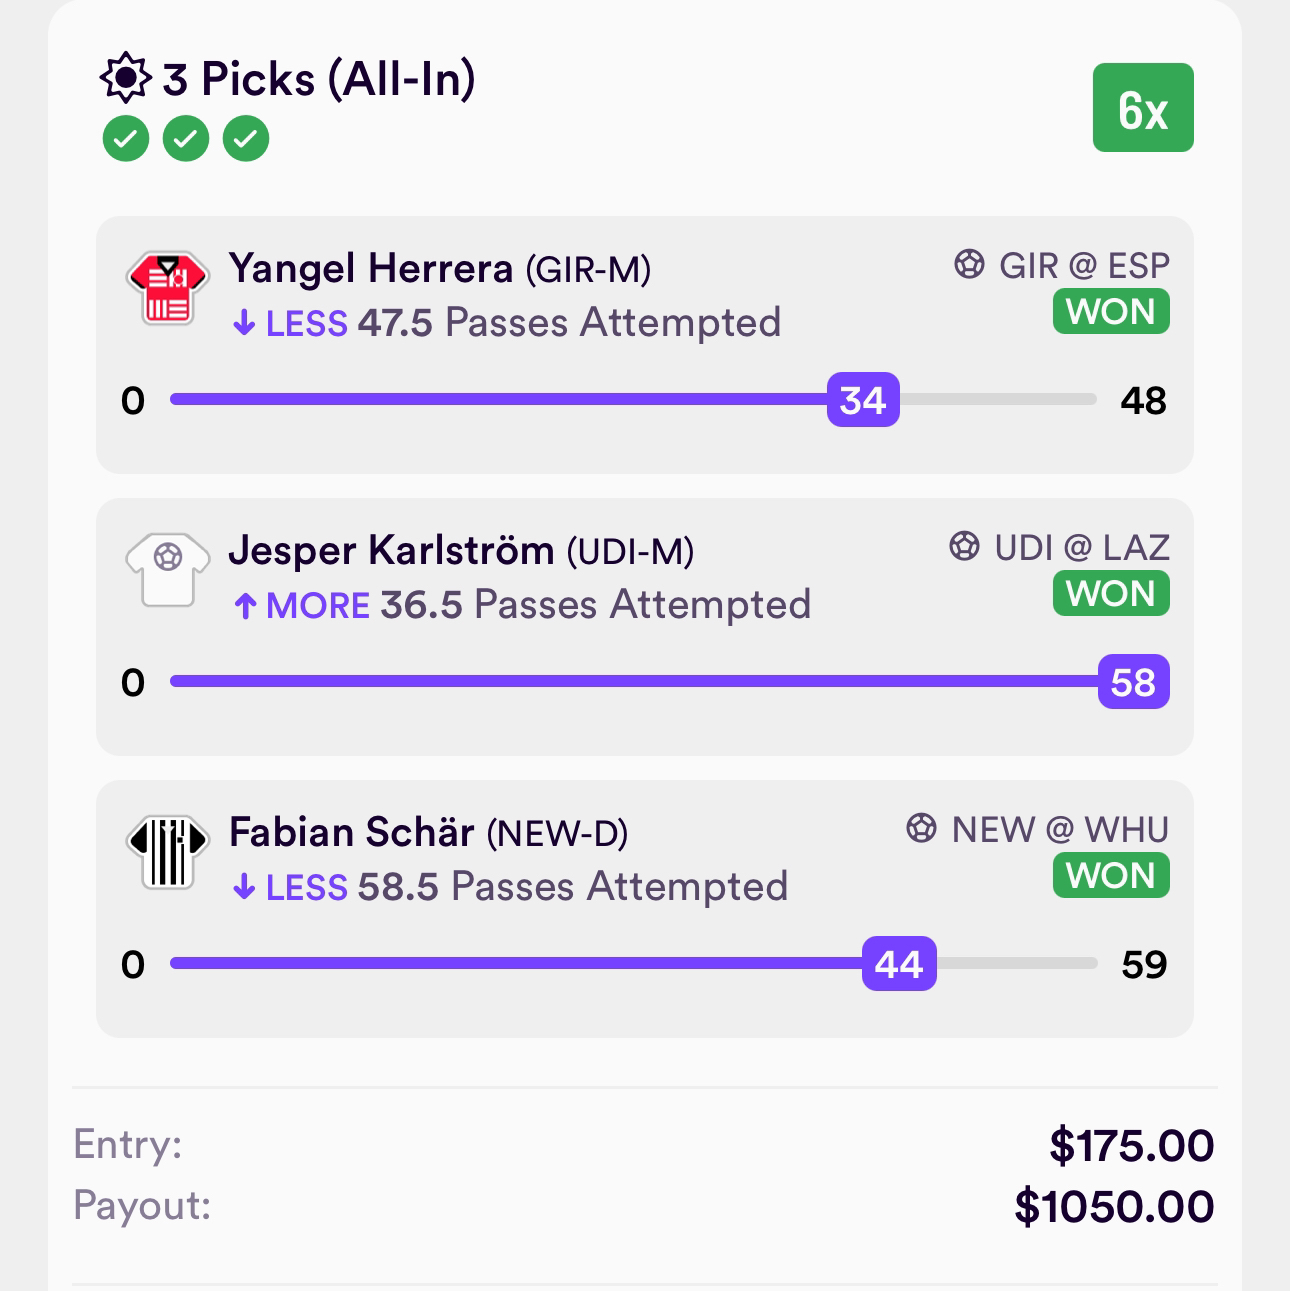Click the up arrow next to MORE 36.5
Screen dimensions: 1290x1291
click(245, 606)
